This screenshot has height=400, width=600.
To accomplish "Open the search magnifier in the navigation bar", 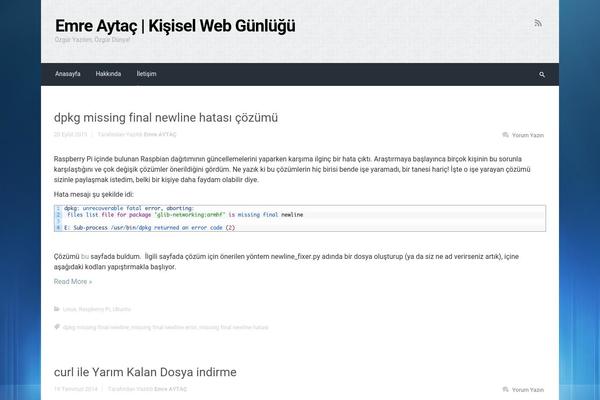I will [542, 75].
